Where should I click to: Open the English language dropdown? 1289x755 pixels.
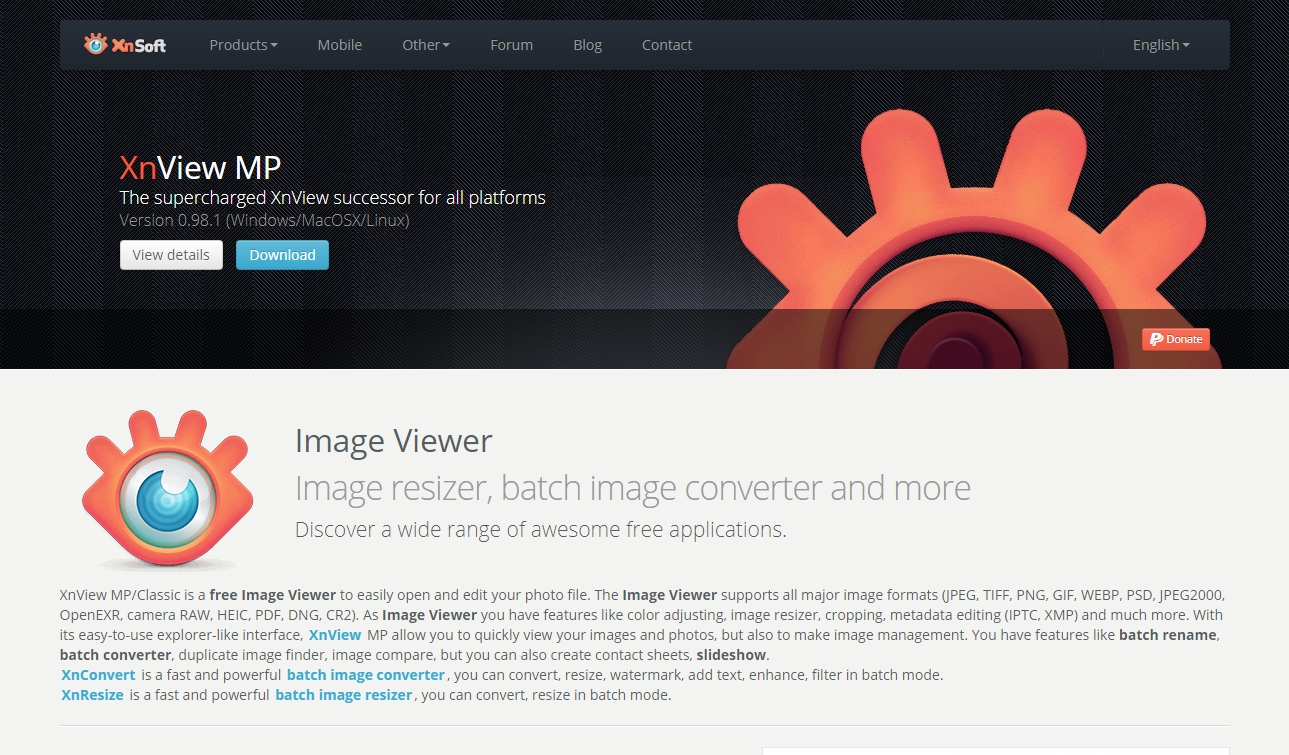[x=1158, y=45]
